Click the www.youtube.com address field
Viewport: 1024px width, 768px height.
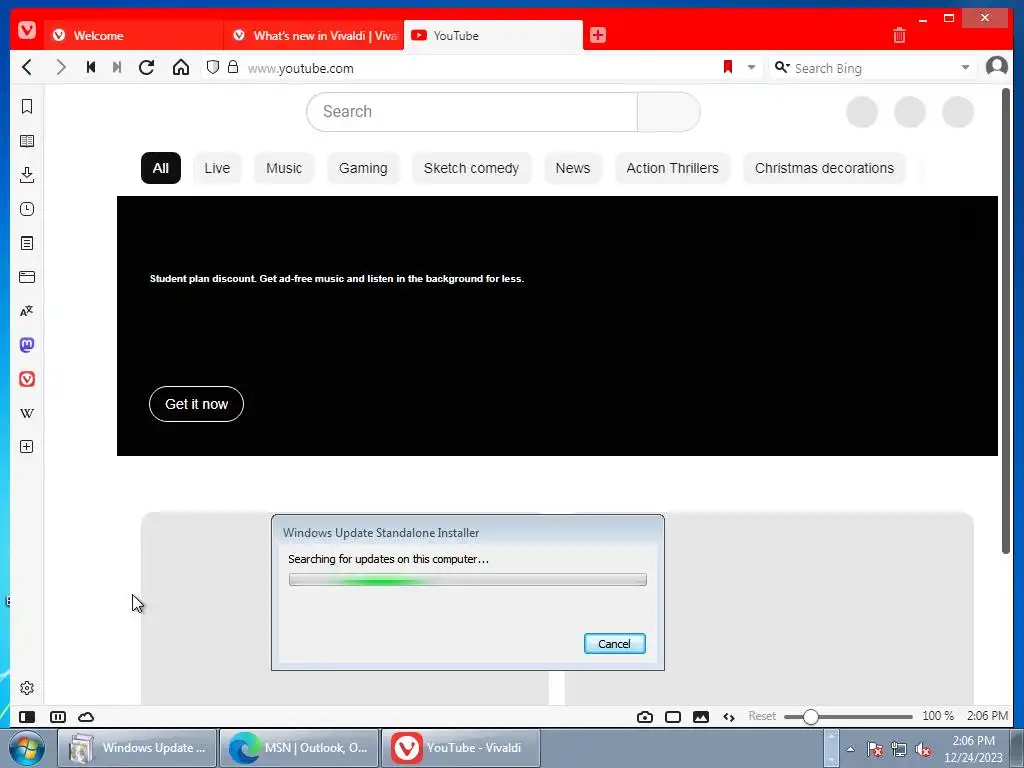tap(480, 68)
